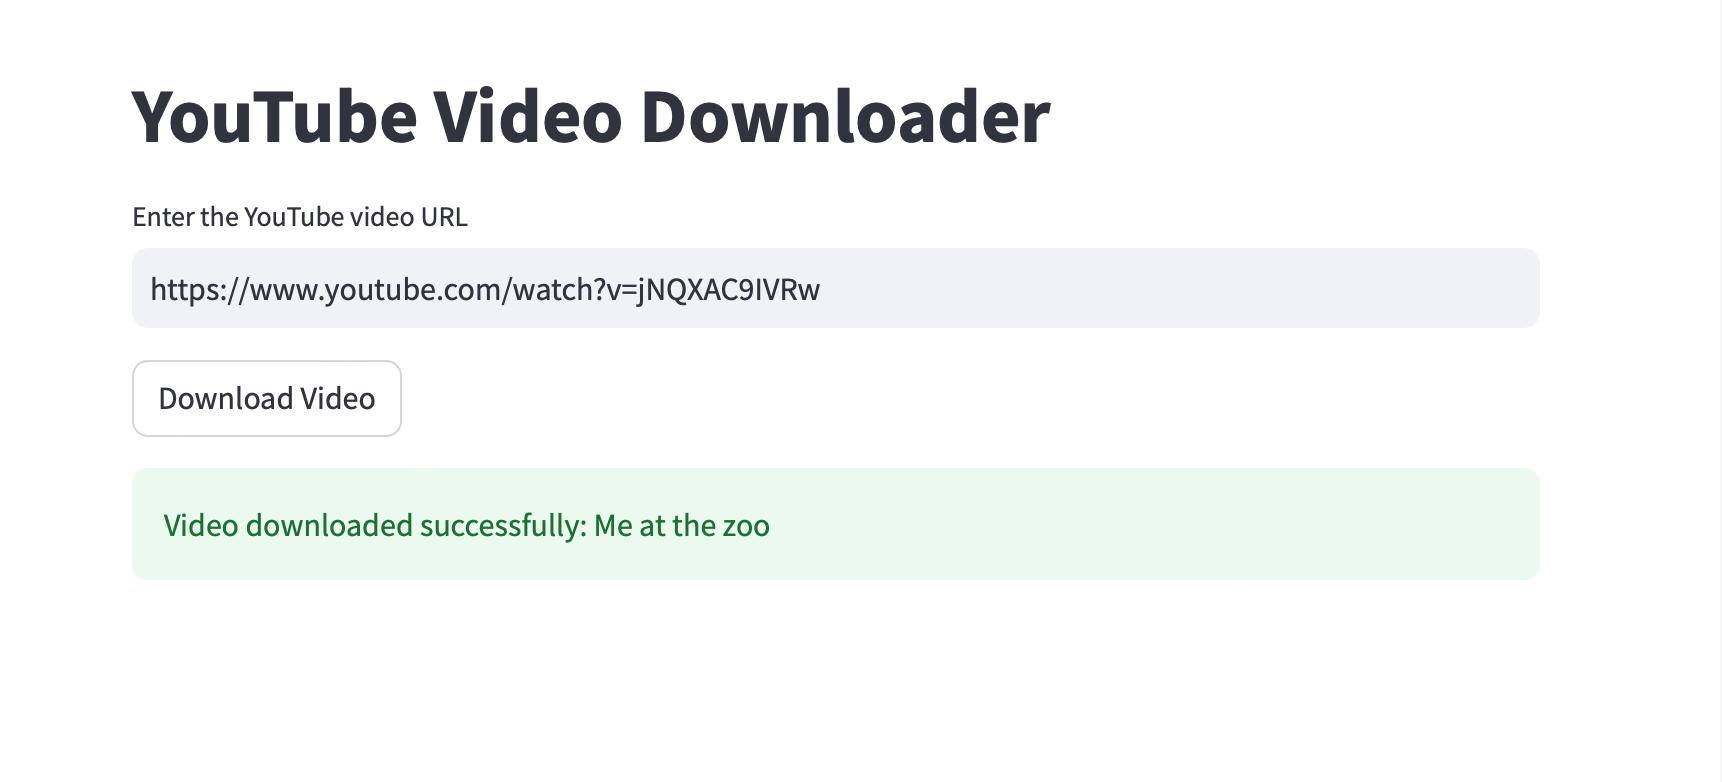Image resolution: width=1722 pixels, height=782 pixels.
Task: Click the 'Video downloaded successfully' notification
Action: 467,525
